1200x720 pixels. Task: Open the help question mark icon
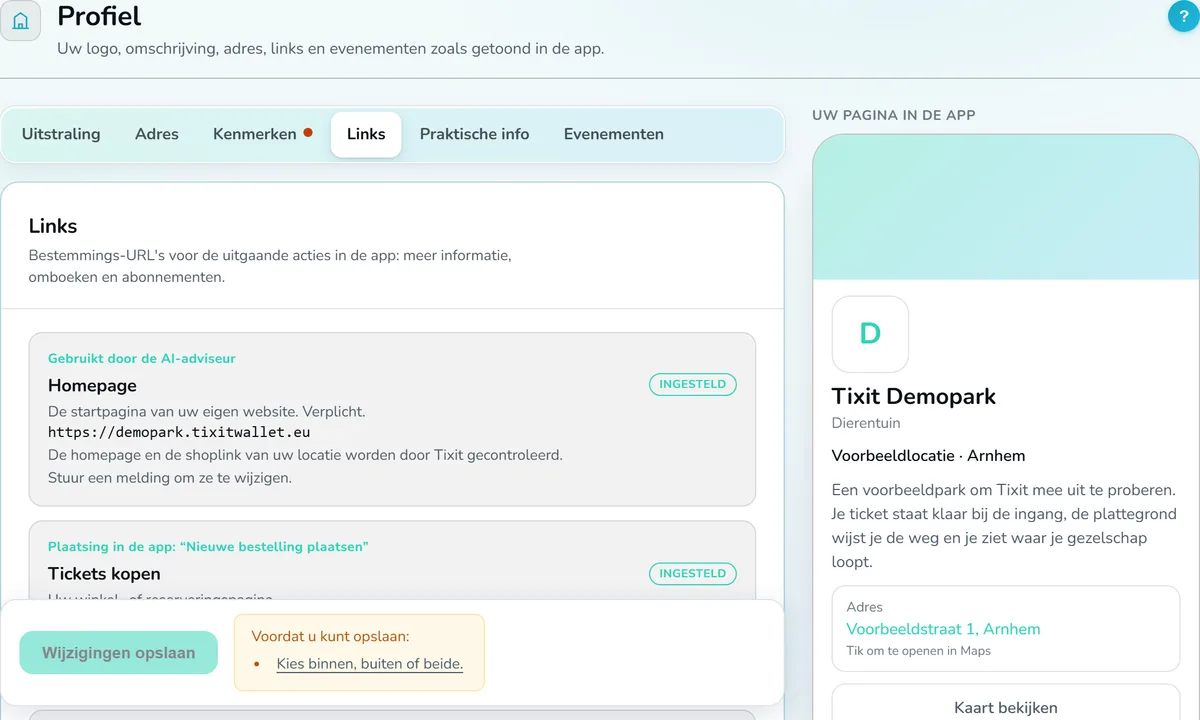(x=1183, y=17)
